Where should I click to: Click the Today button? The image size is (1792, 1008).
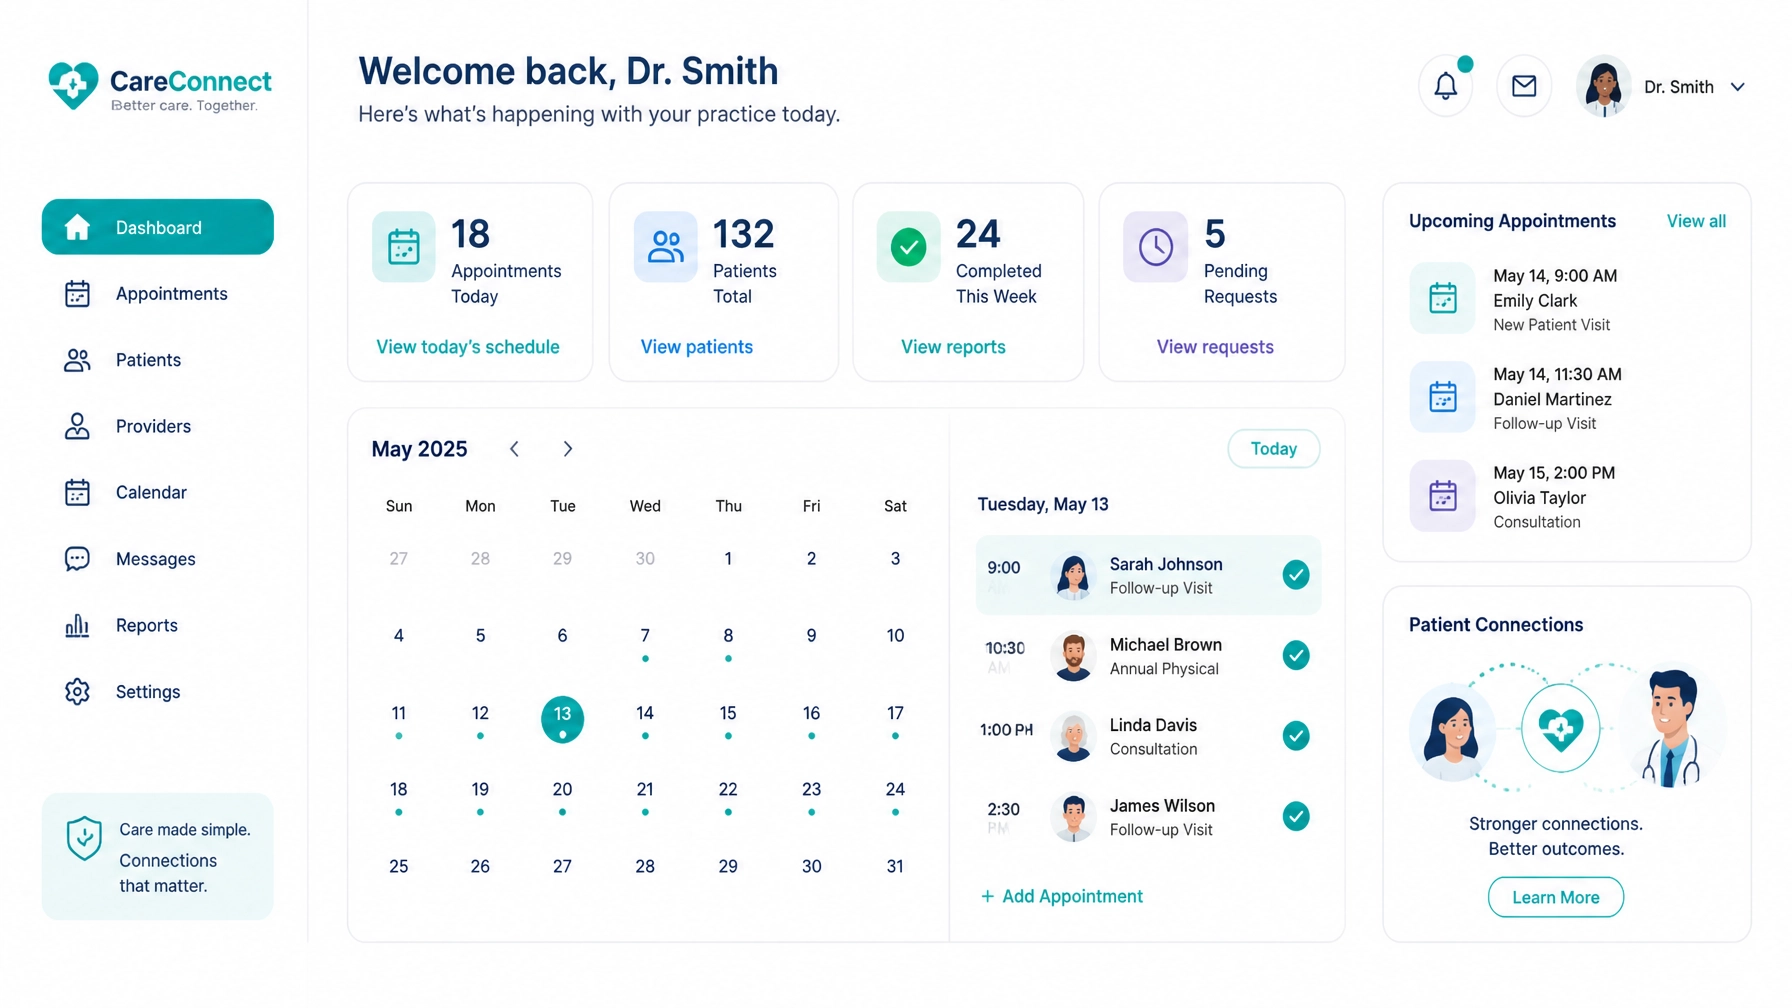click(x=1274, y=449)
